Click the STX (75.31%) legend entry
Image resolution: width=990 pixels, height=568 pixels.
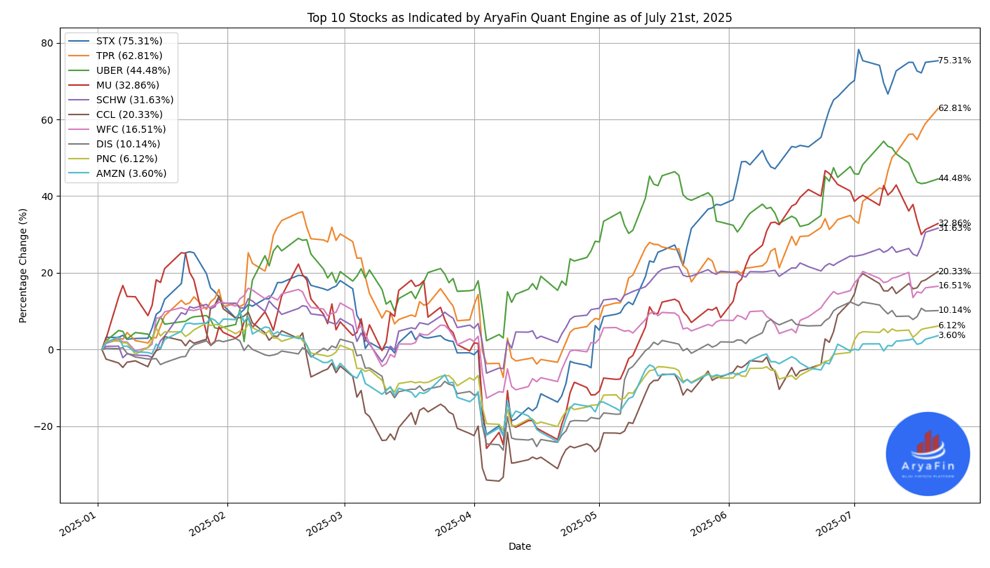coord(116,41)
